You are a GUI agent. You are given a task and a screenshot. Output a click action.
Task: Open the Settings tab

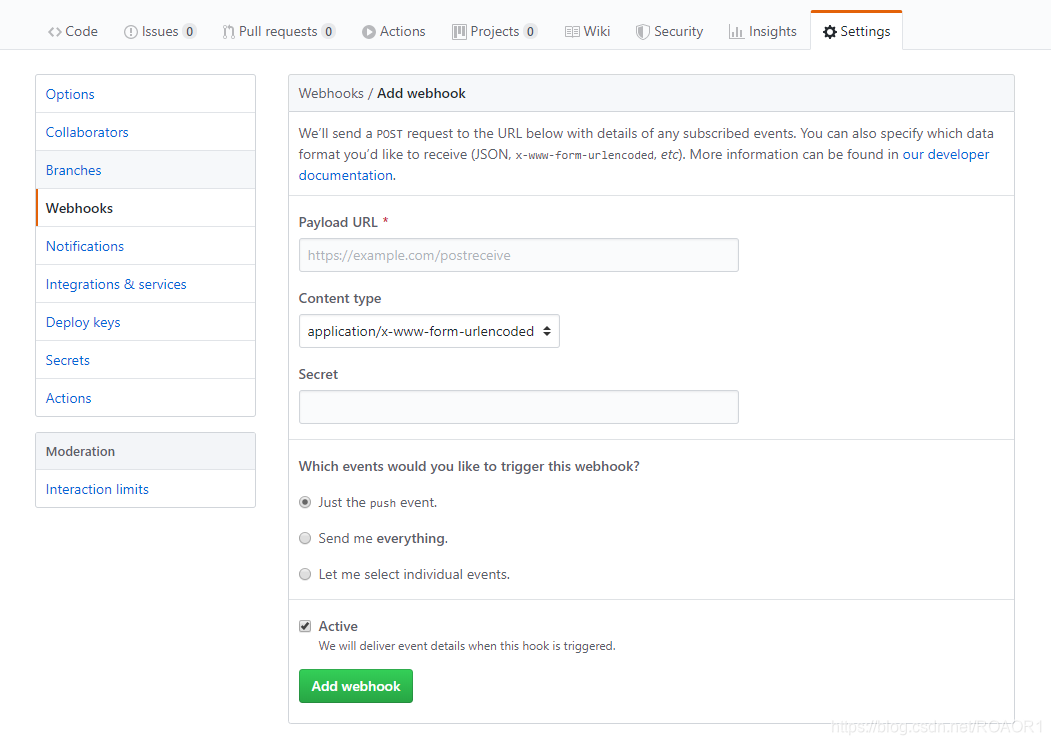click(x=857, y=32)
